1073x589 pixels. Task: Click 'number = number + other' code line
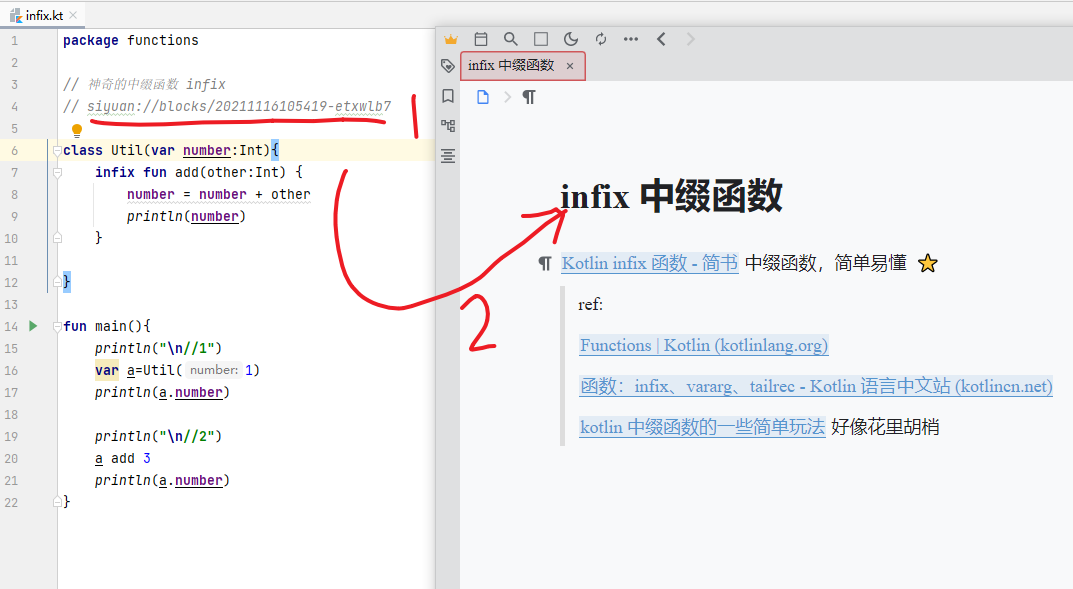tap(218, 195)
